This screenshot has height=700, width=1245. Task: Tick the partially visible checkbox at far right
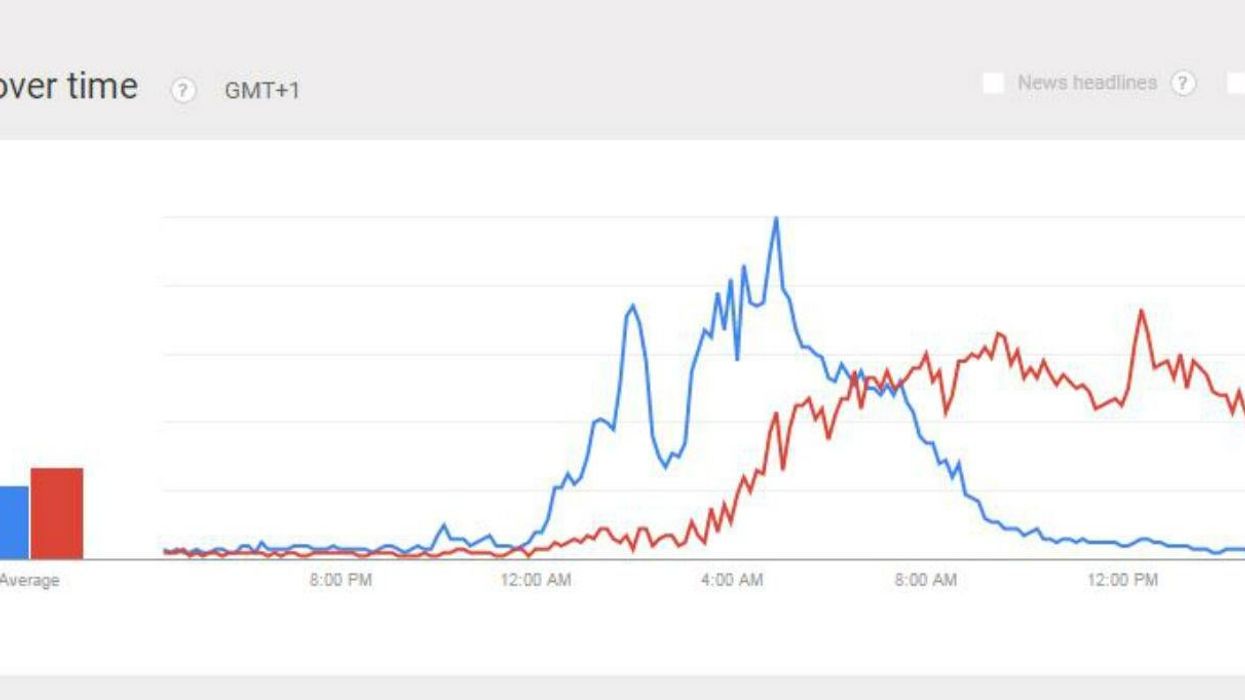[1237, 83]
